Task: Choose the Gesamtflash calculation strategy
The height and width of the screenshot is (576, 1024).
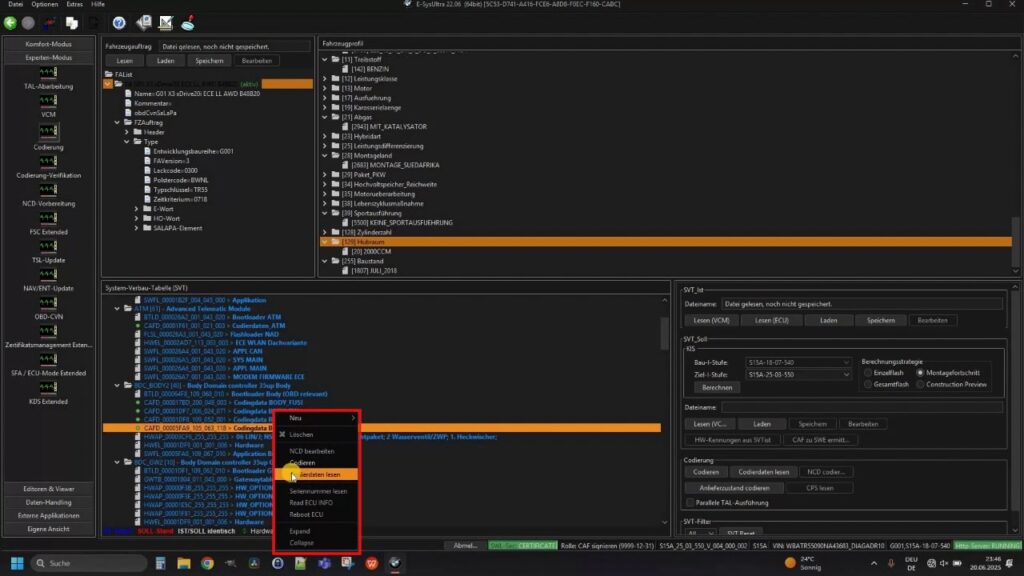Action: [867, 384]
